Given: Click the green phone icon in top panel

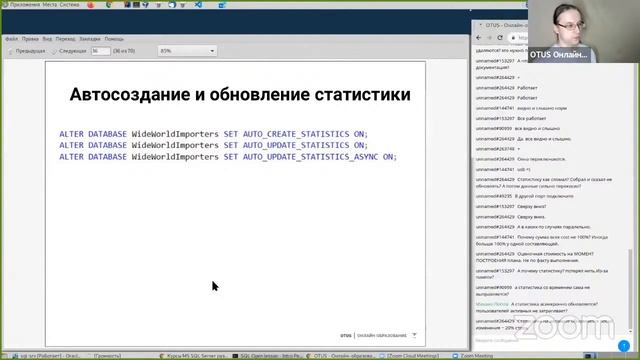Looking at the screenshot, I should [109, 5].
